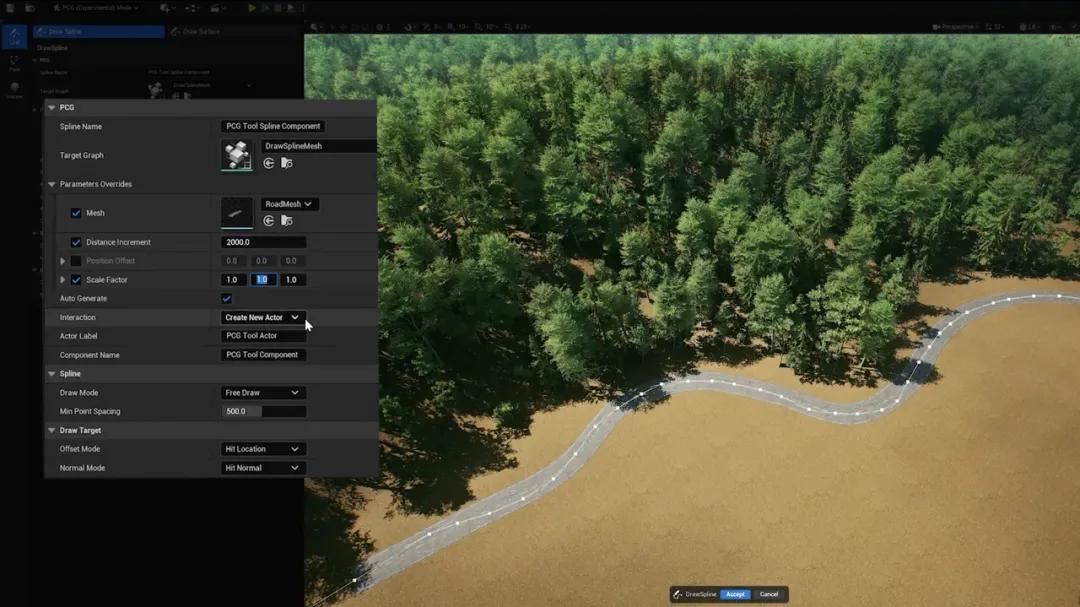The height and width of the screenshot is (607, 1080).
Task: Open the Interaction dropdown
Action: (x=262, y=318)
